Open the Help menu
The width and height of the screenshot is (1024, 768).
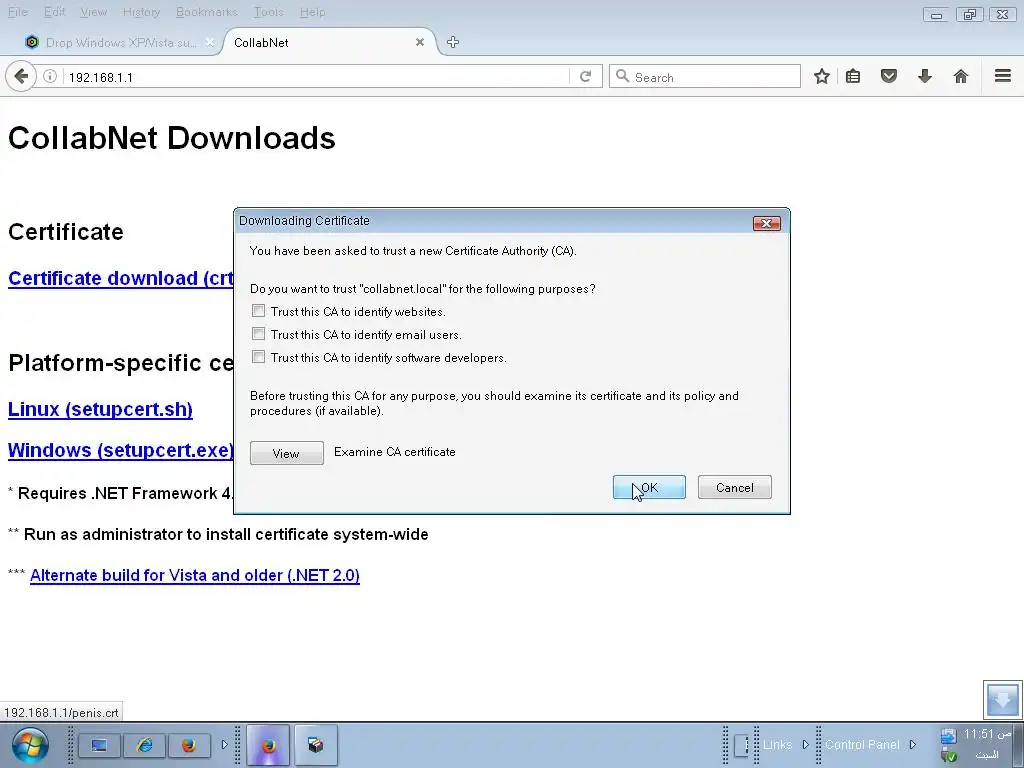pyautogui.click(x=312, y=12)
